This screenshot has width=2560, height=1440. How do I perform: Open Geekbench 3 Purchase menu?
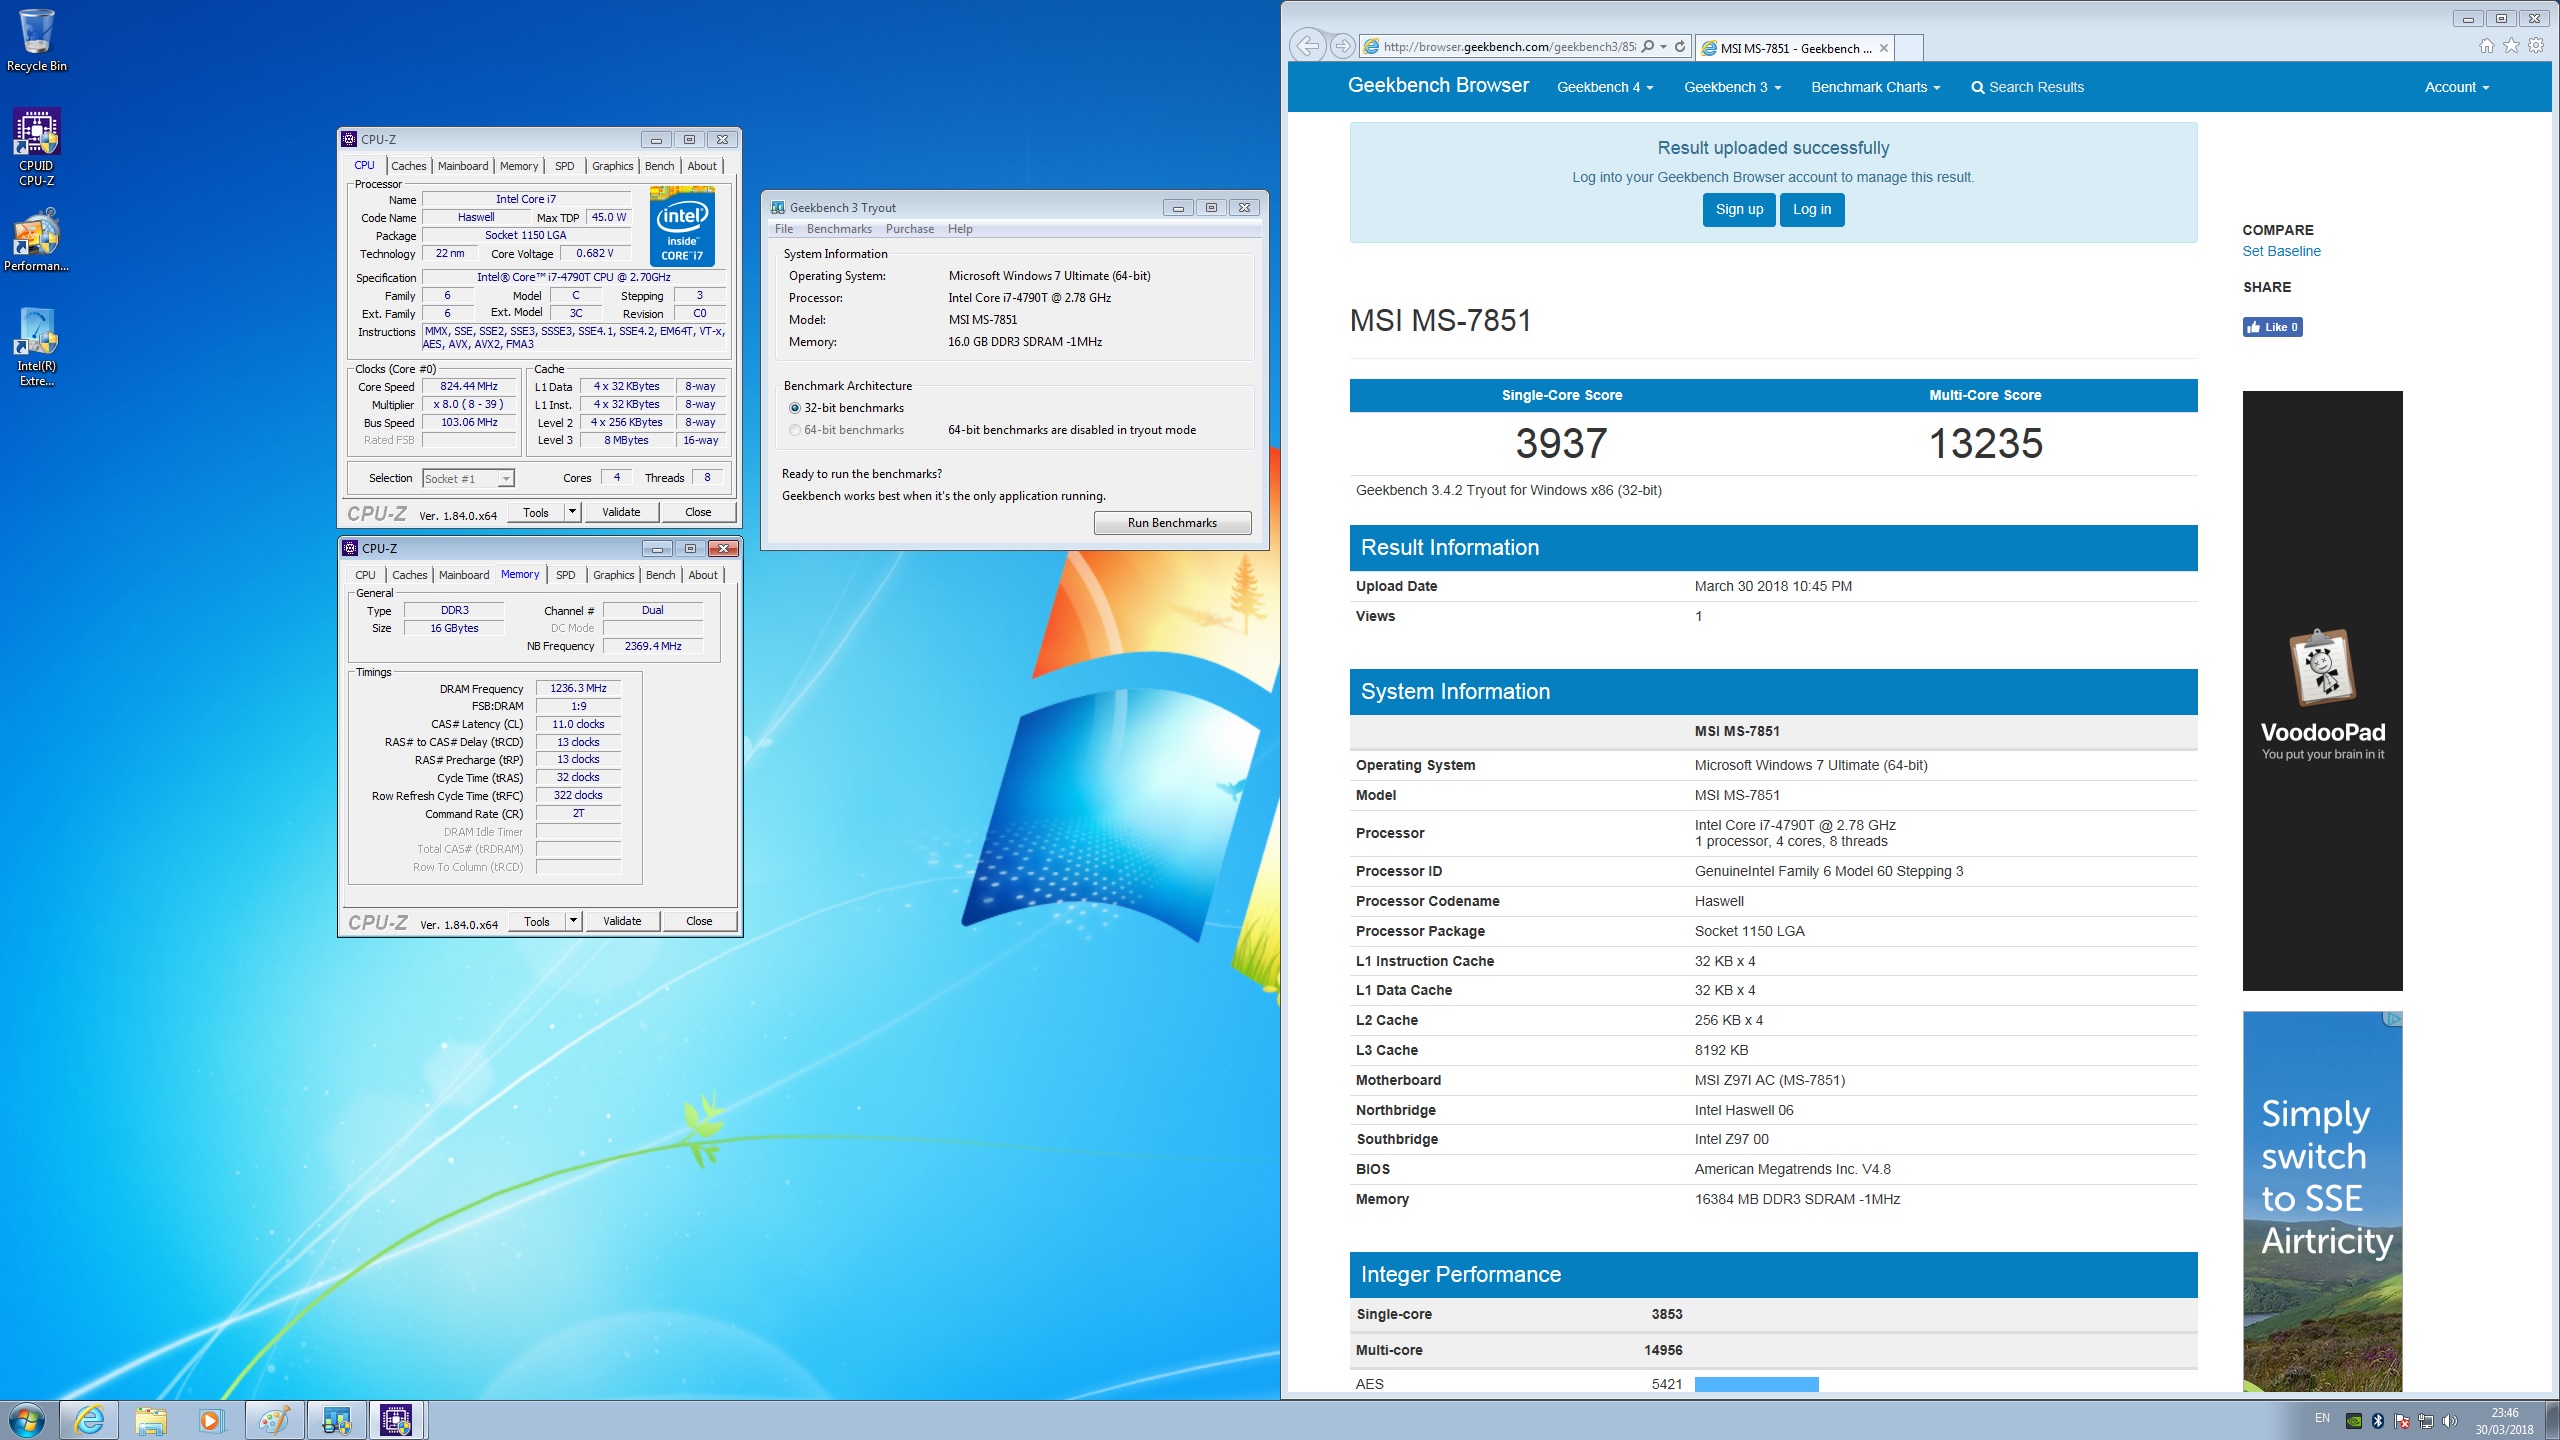[910, 229]
